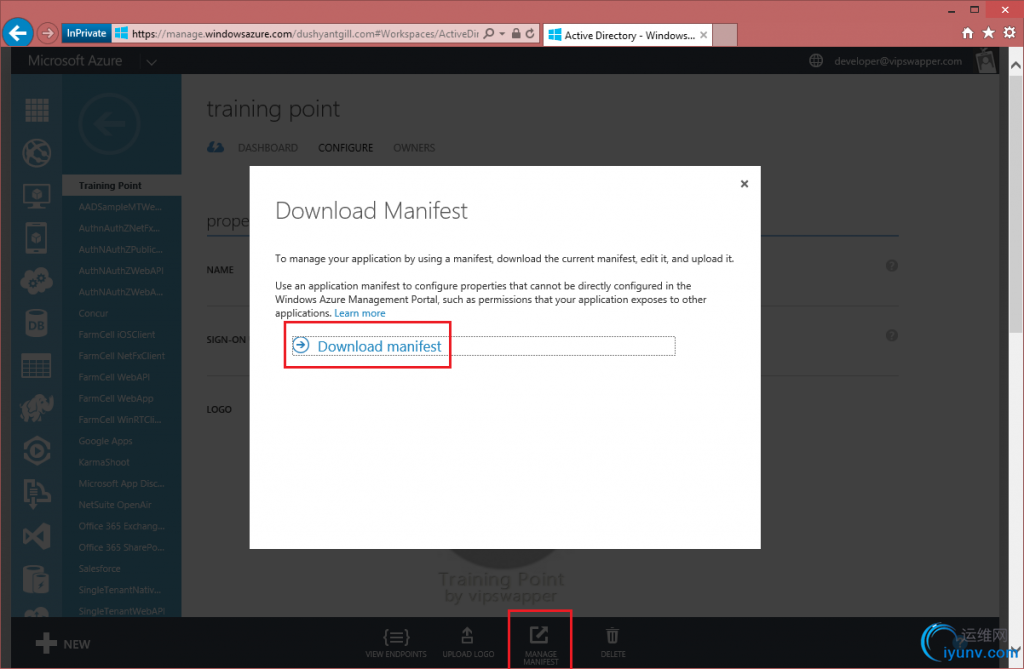This screenshot has width=1024, height=669.
Task: Close the Download Manifest dialog
Action: point(744,184)
